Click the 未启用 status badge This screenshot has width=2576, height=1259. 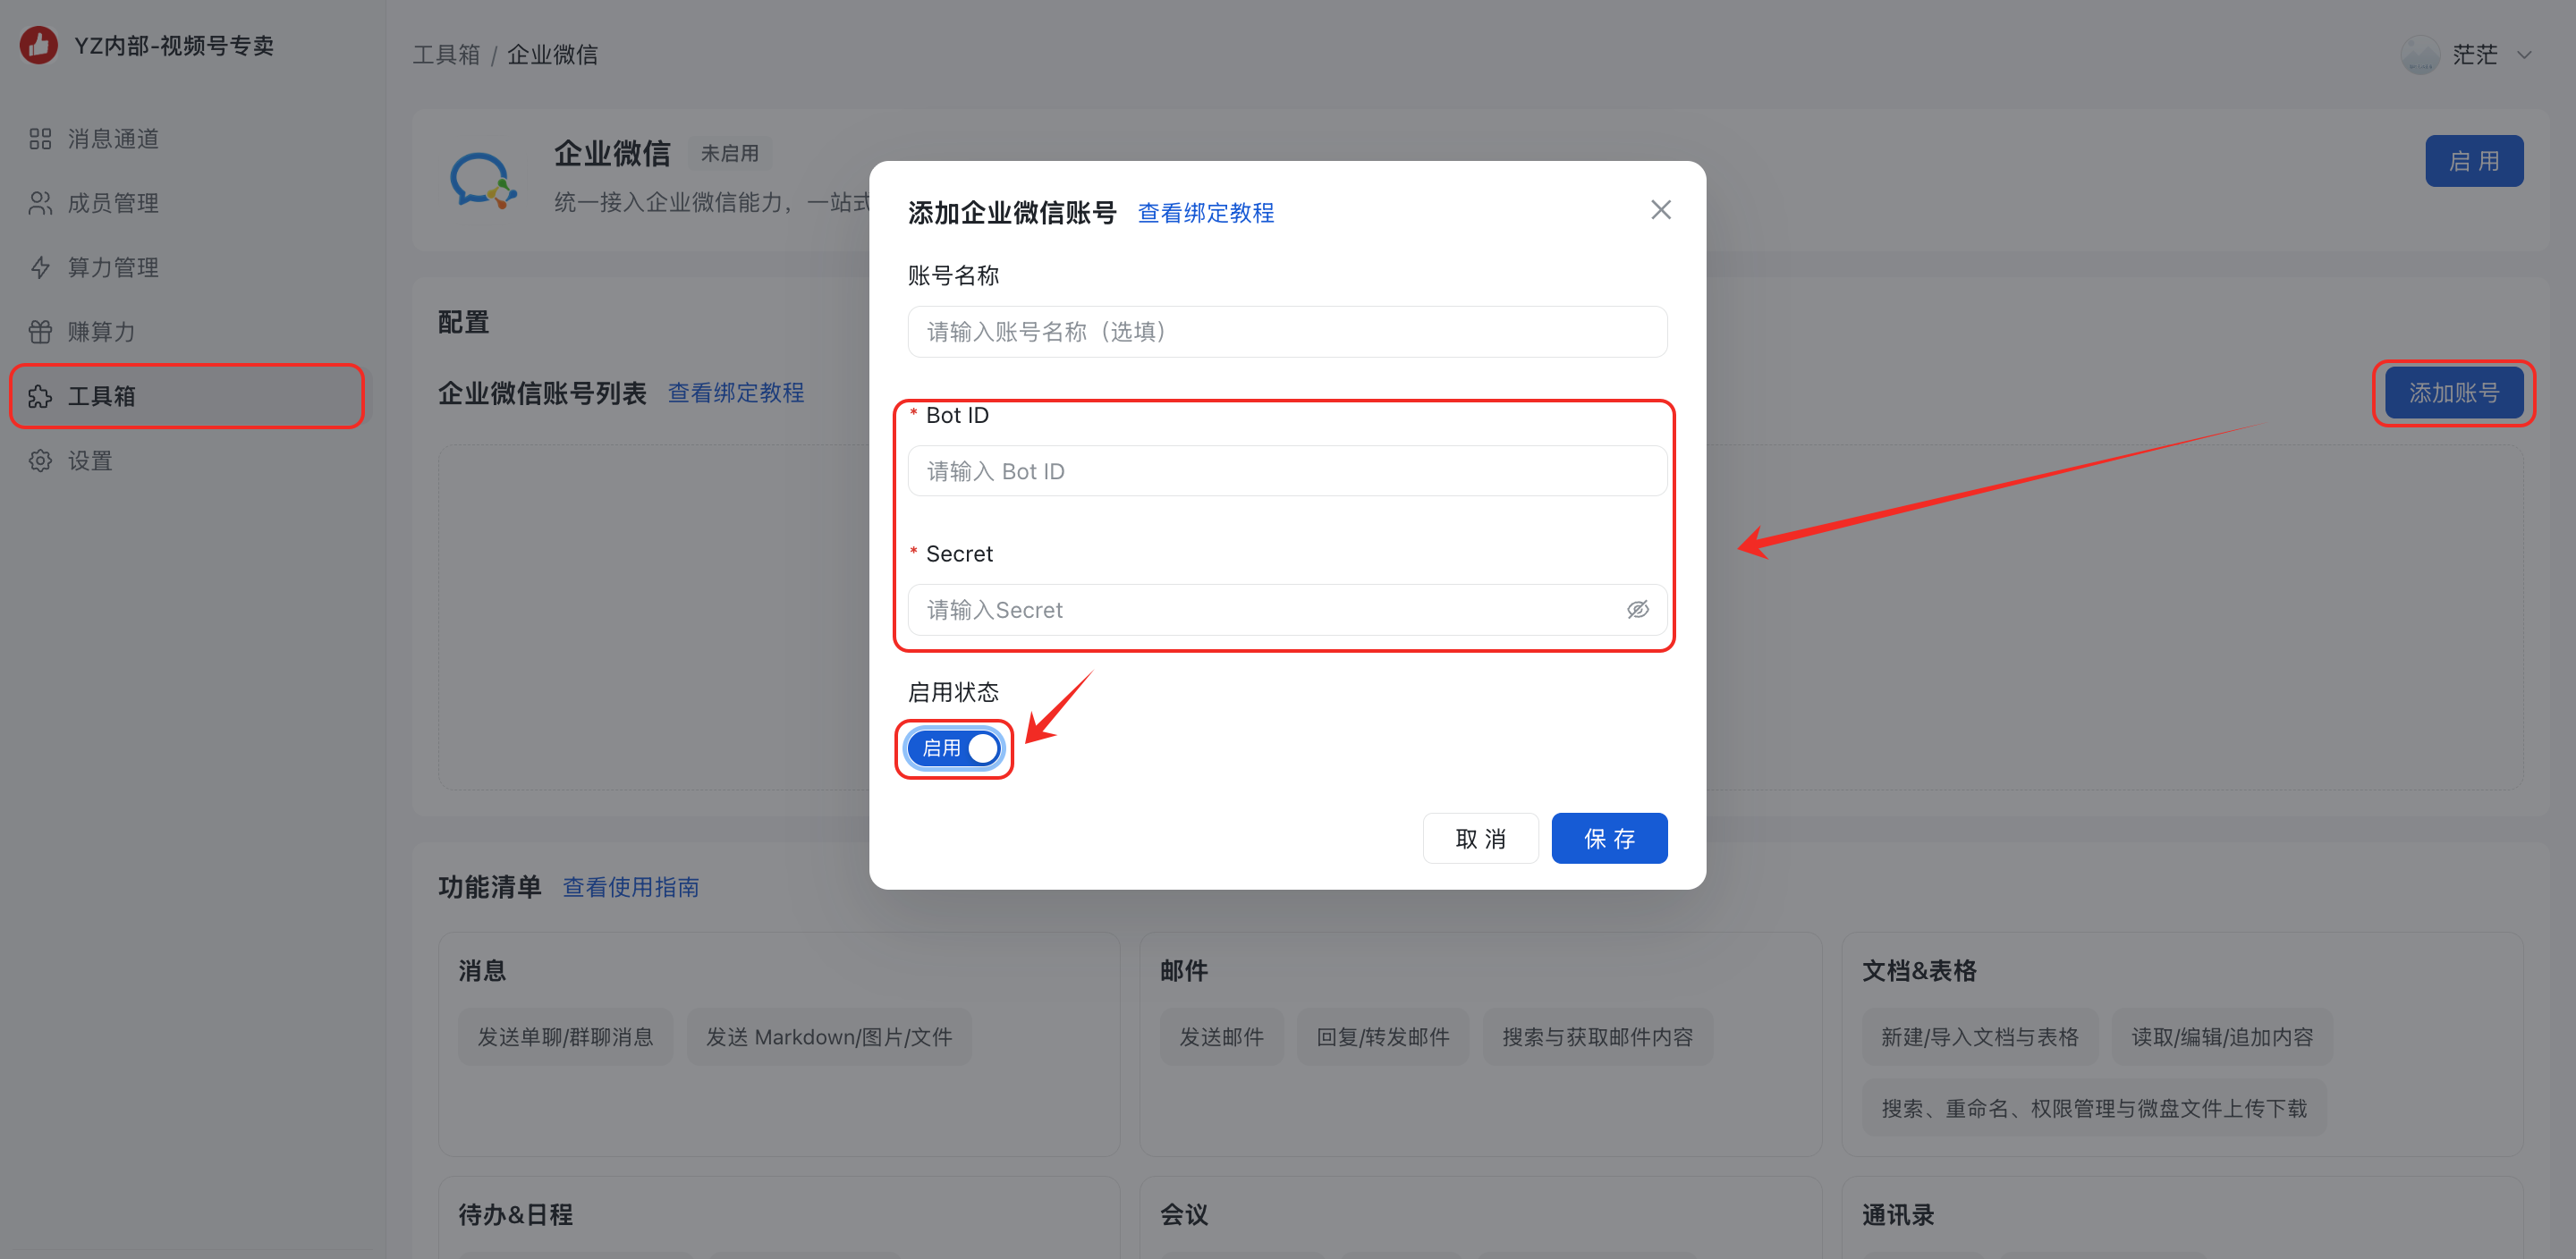point(729,154)
